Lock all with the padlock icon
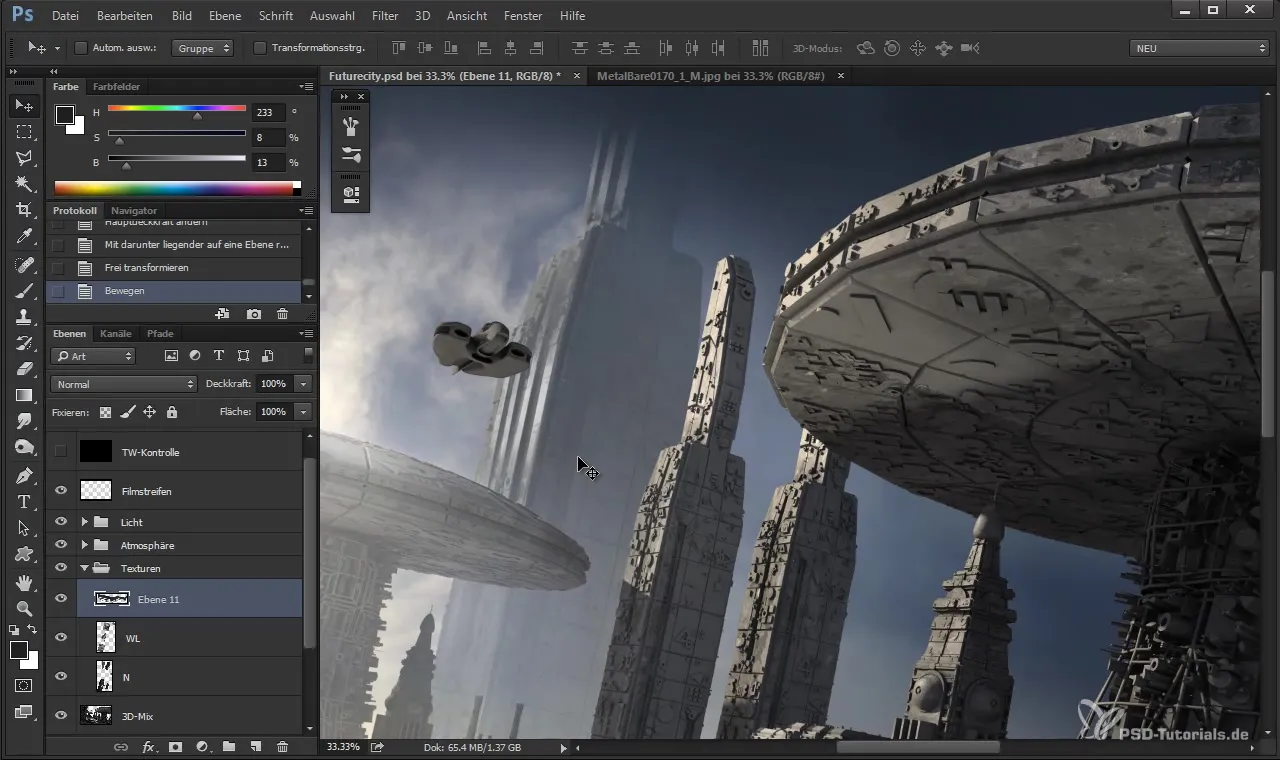Image resolution: width=1280 pixels, height=760 pixels. (x=171, y=412)
